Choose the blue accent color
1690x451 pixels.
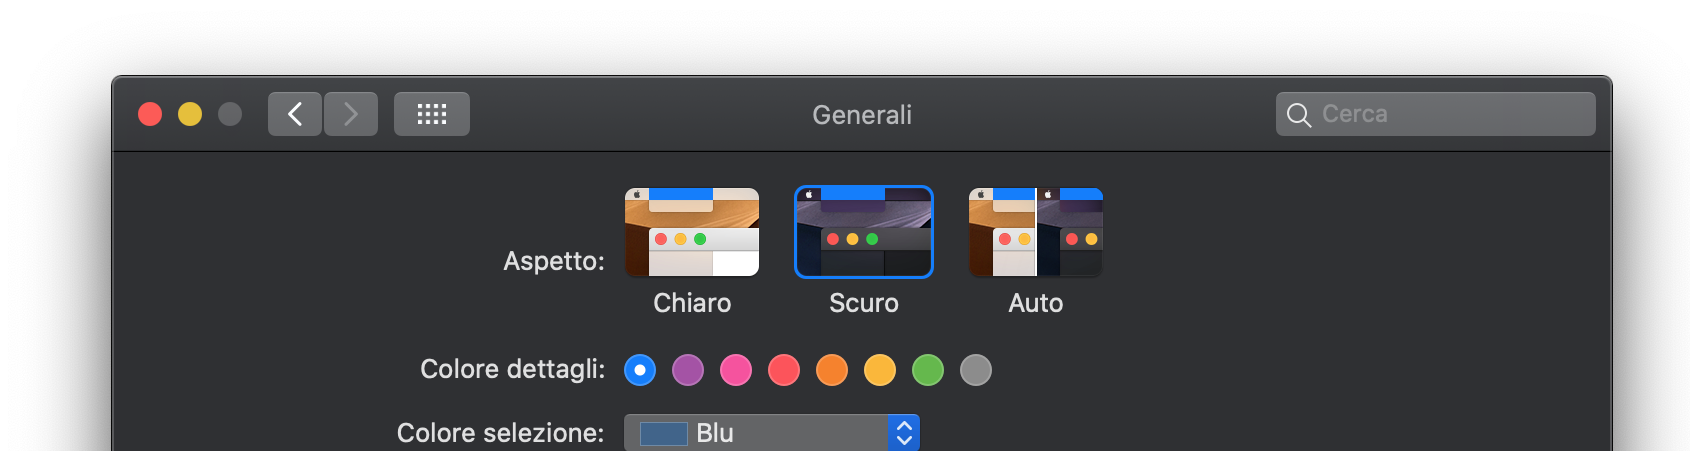(x=640, y=370)
